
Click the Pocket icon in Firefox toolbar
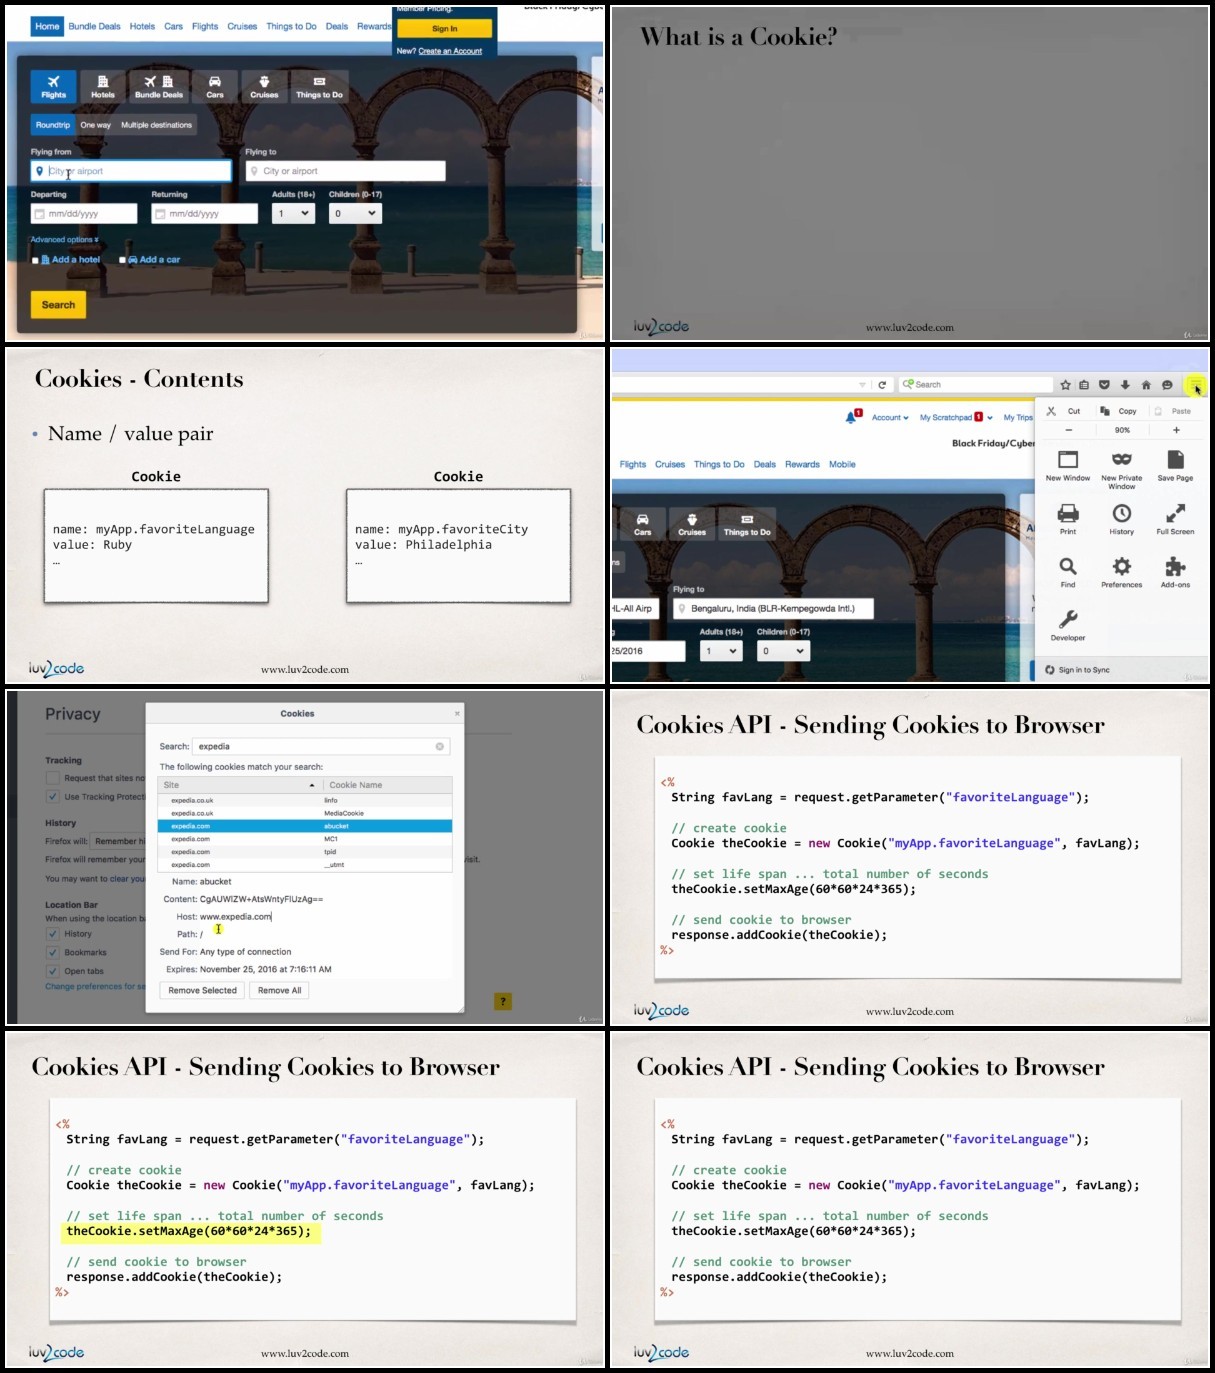pyautogui.click(x=1104, y=385)
